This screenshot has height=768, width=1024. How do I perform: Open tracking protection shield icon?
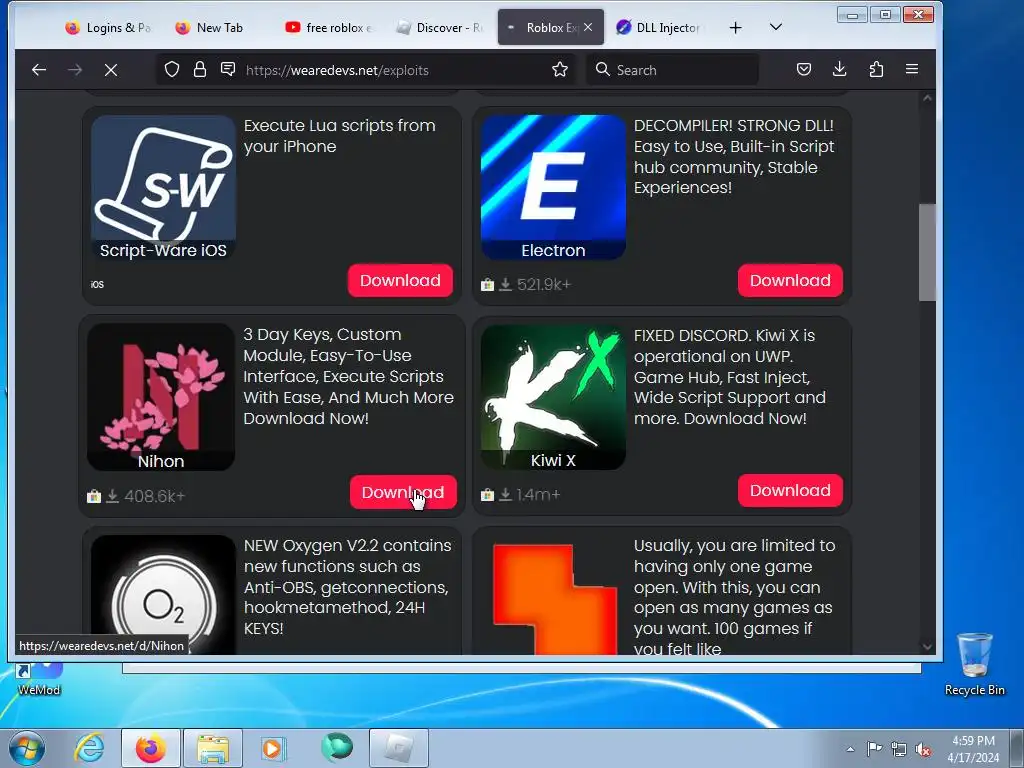(x=172, y=70)
